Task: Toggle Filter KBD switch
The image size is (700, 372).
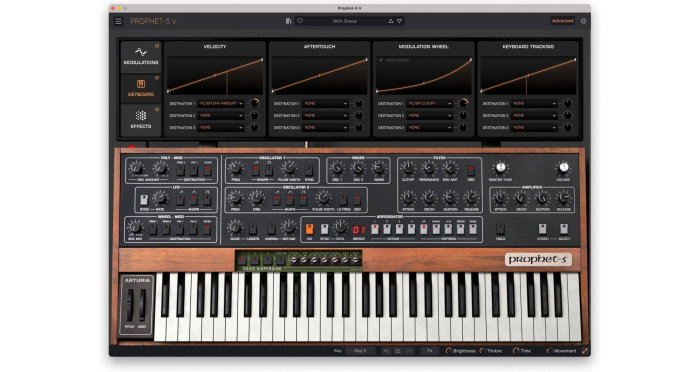Action: pyautogui.click(x=471, y=171)
